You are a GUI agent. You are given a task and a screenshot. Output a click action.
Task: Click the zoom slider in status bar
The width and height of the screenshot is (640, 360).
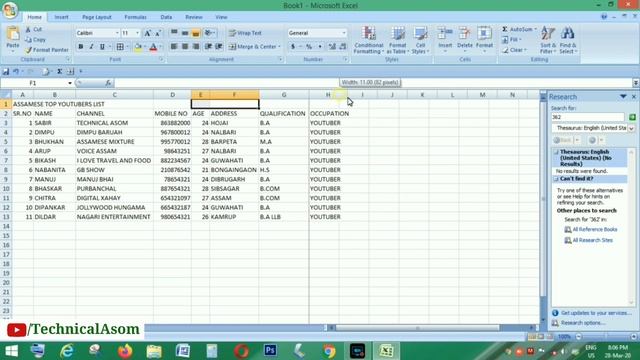(606, 337)
